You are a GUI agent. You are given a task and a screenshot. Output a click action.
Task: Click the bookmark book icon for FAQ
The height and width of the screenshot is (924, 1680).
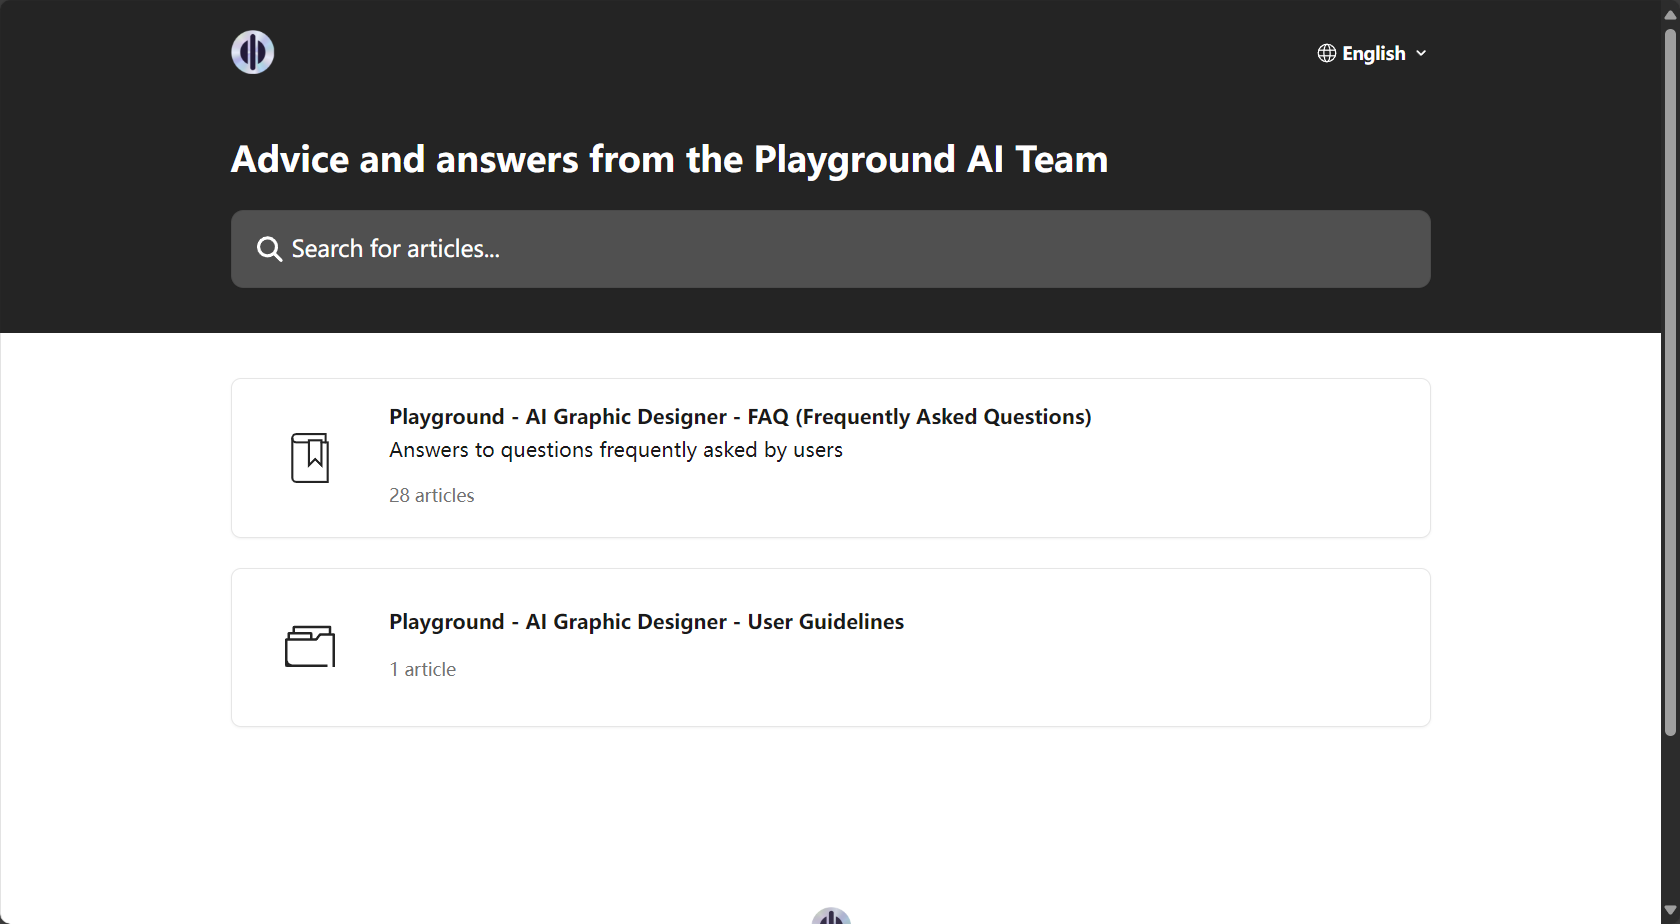coord(310,458)
